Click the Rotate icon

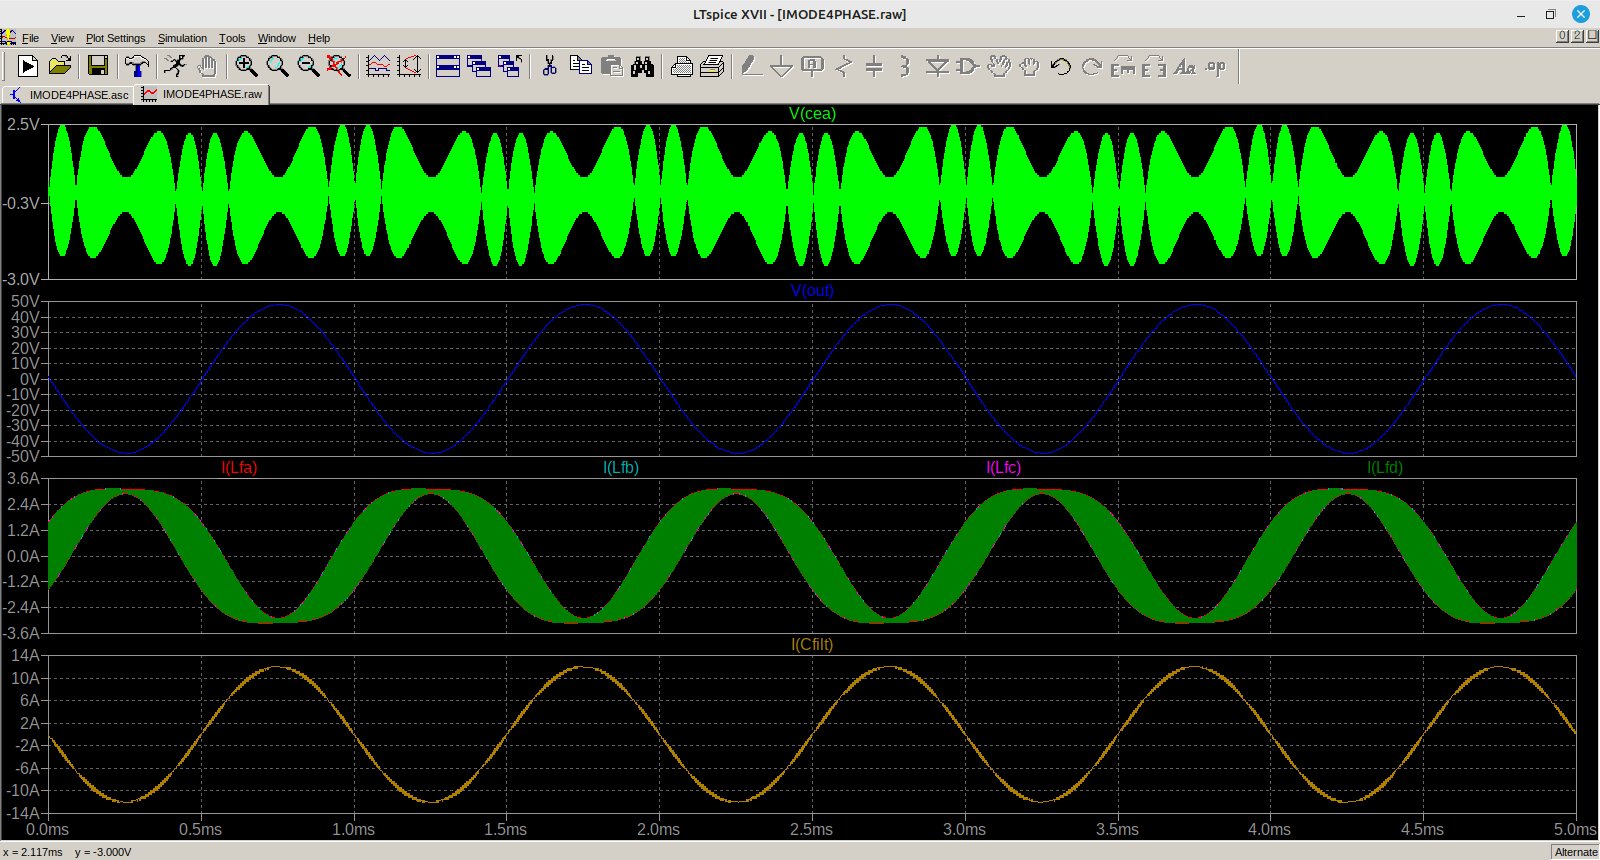[x=1123, y=66]
